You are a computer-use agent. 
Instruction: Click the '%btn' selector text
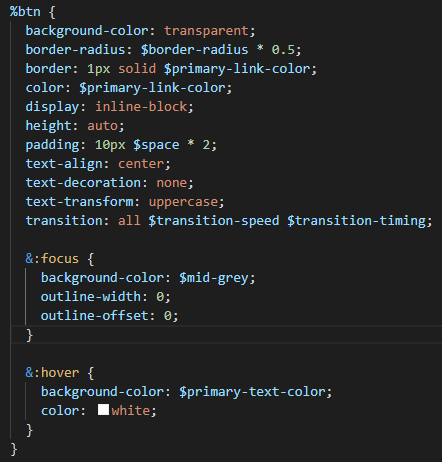point(25,12)
